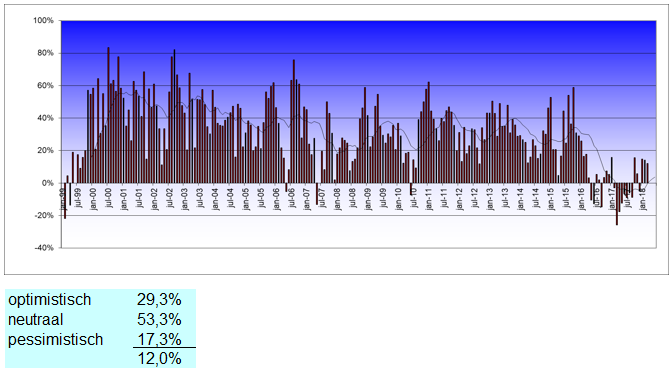Select the 53,3% value
This screenshot has height=372, width=669.
(159, 320)
